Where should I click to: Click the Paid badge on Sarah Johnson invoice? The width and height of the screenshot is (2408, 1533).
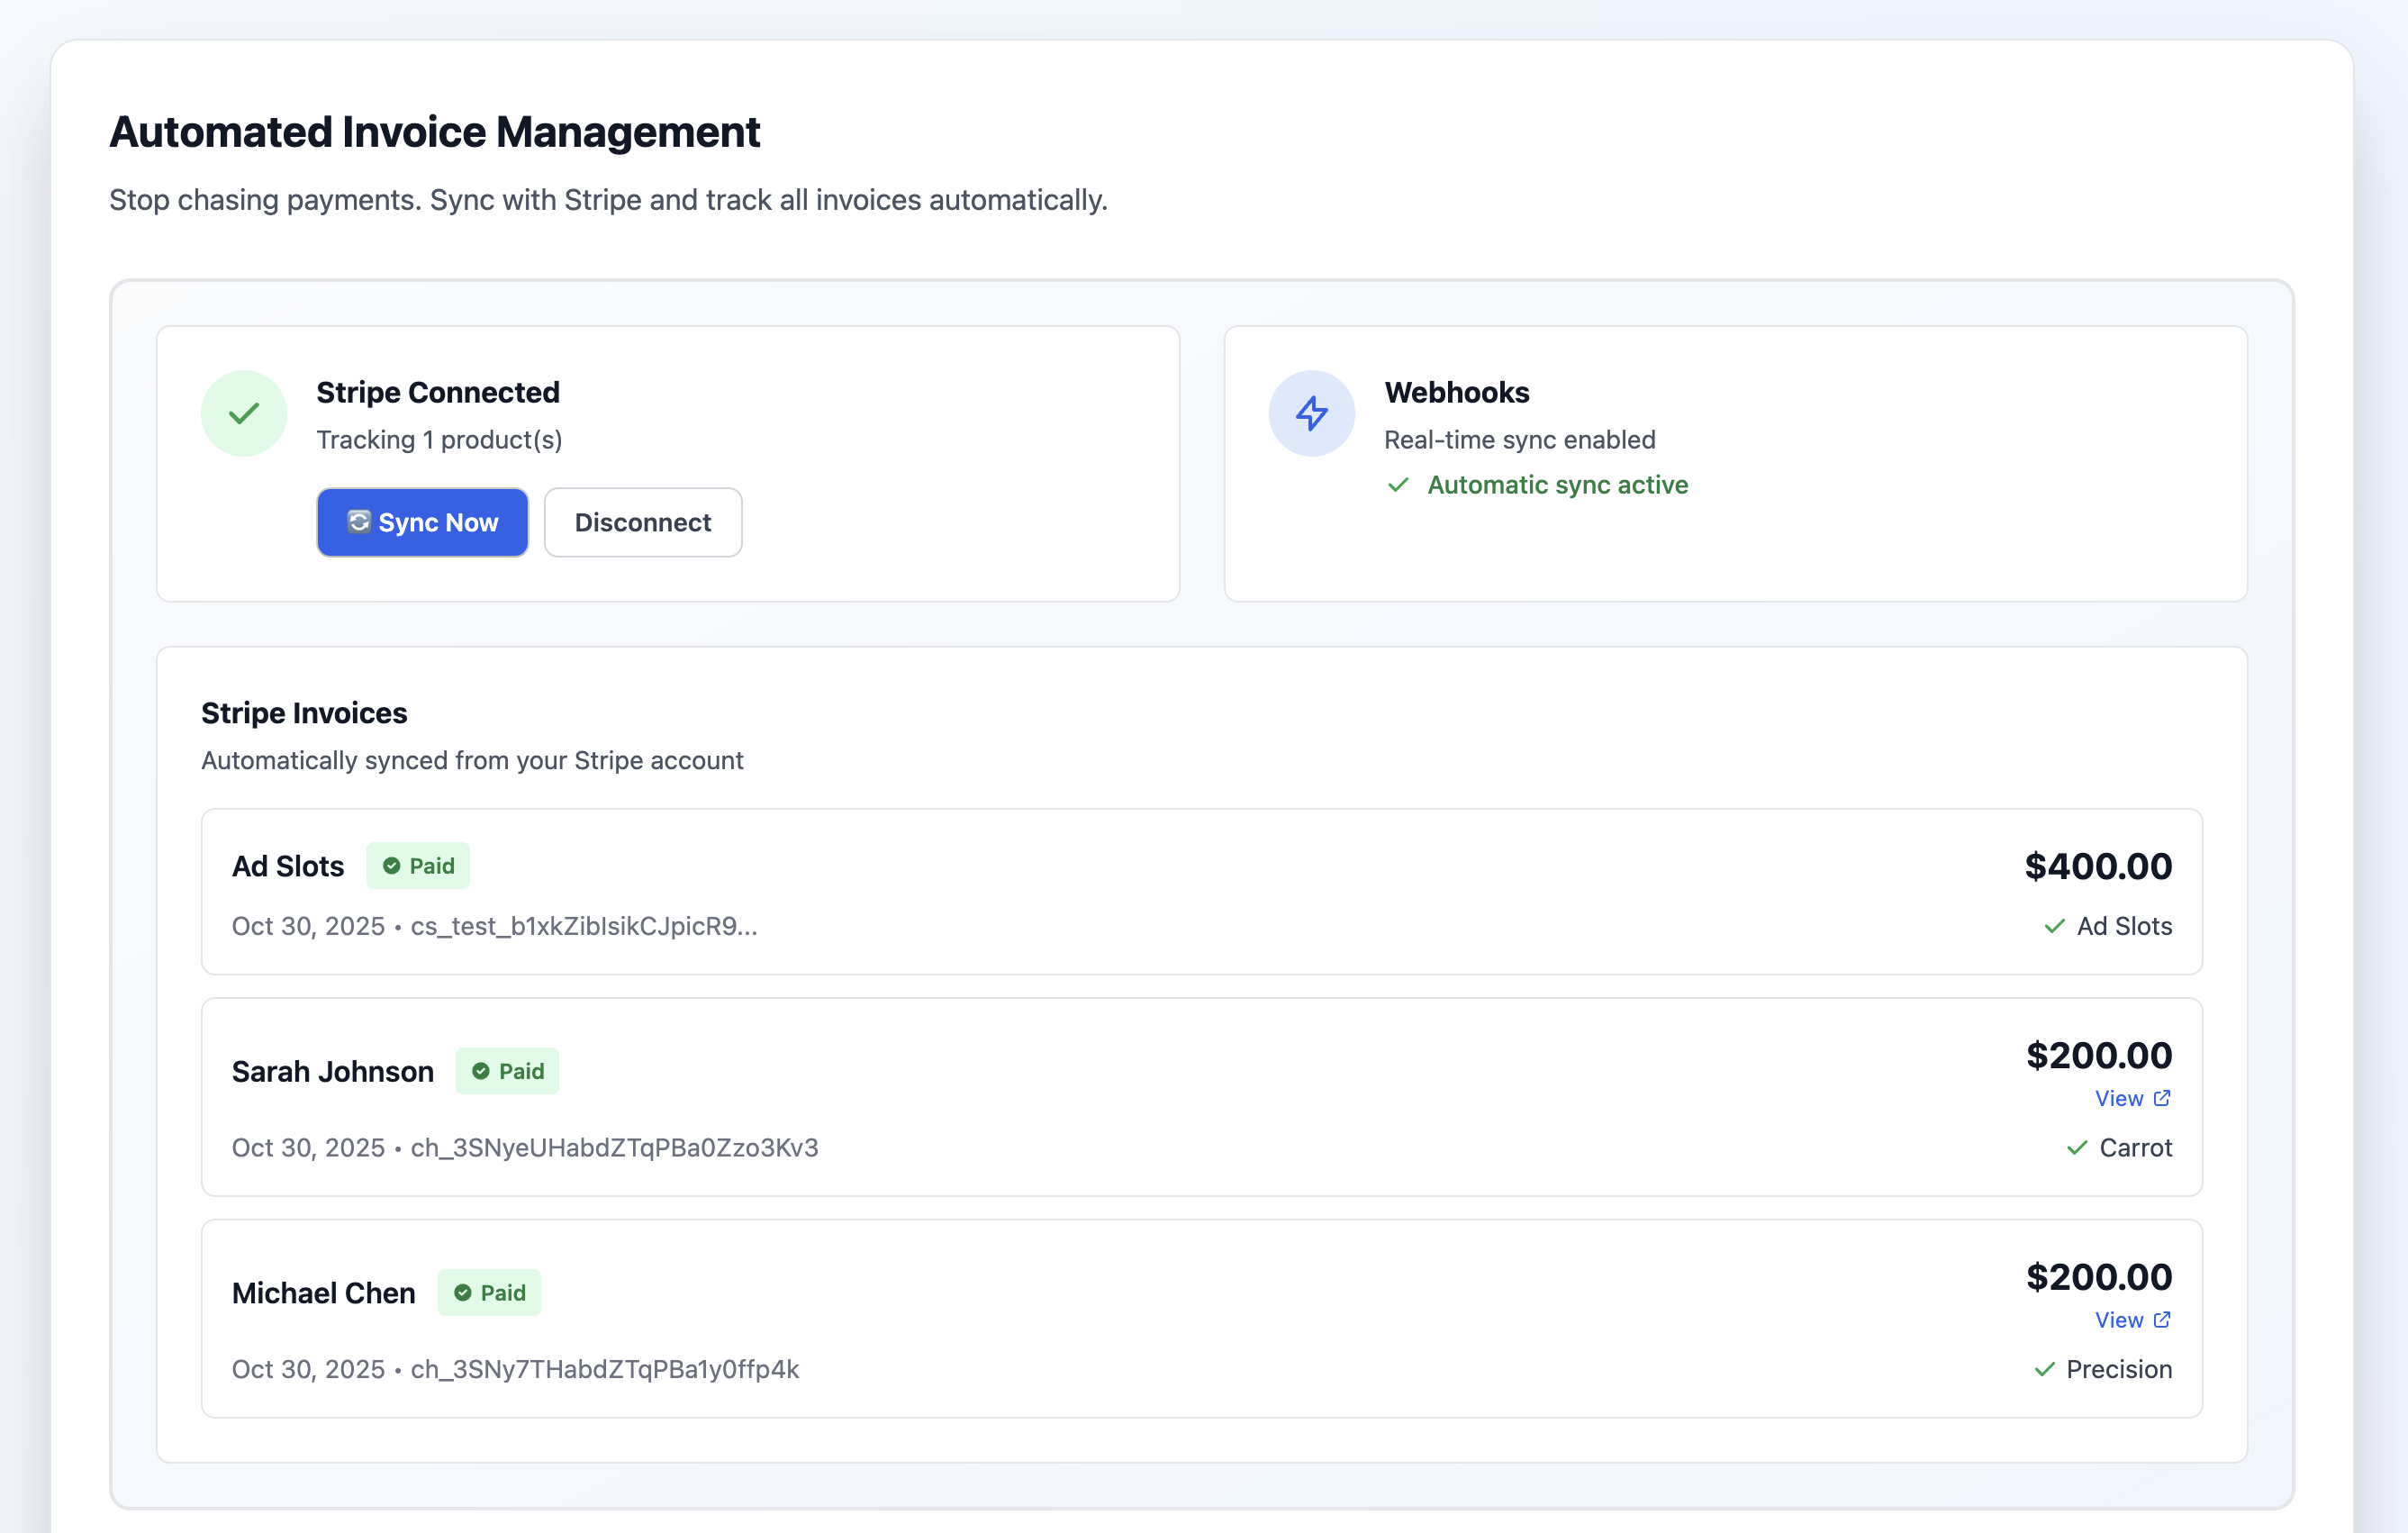(x=507, y=1070)
